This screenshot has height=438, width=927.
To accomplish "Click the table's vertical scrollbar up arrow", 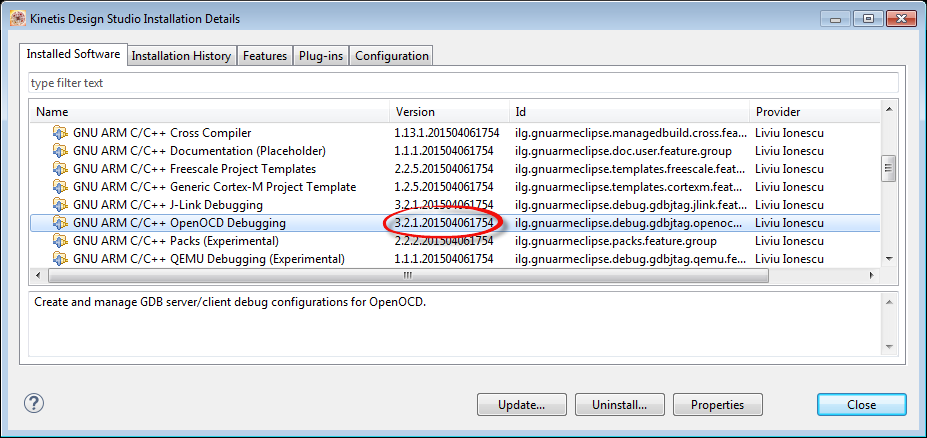I will [x=888, y=109].
